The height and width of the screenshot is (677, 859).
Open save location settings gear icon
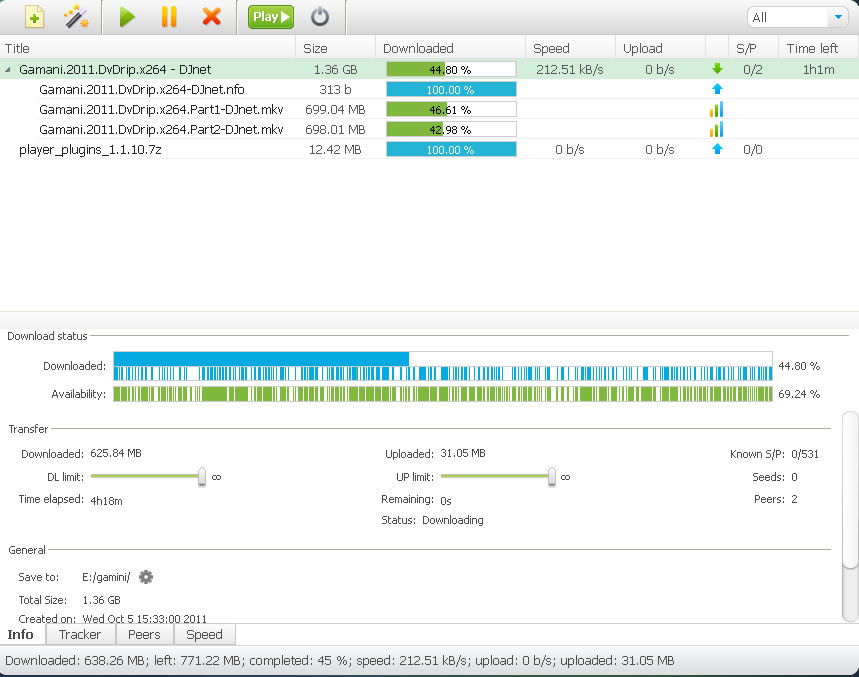point(146,577)
